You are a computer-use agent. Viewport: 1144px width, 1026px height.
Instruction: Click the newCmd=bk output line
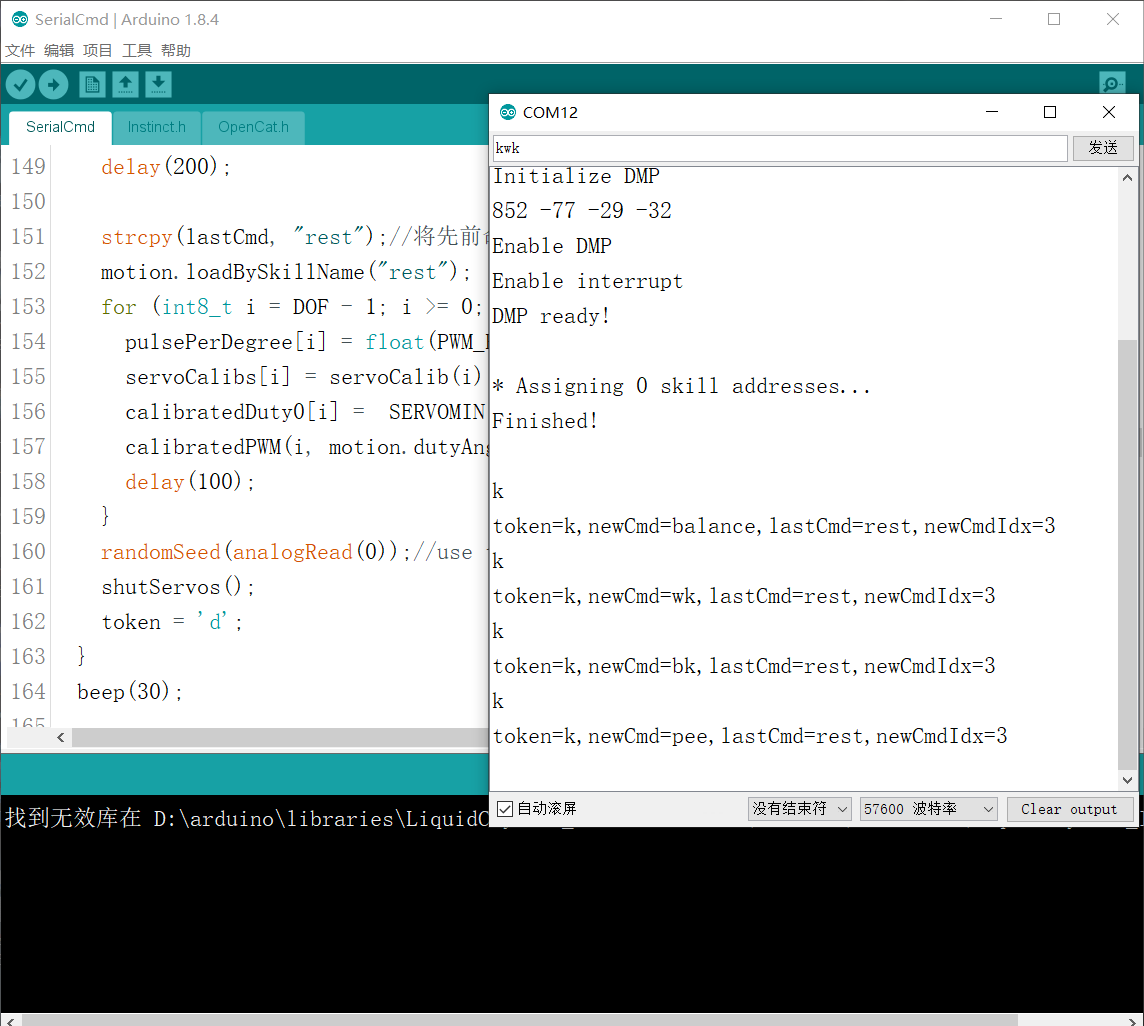tap(744, 666)
